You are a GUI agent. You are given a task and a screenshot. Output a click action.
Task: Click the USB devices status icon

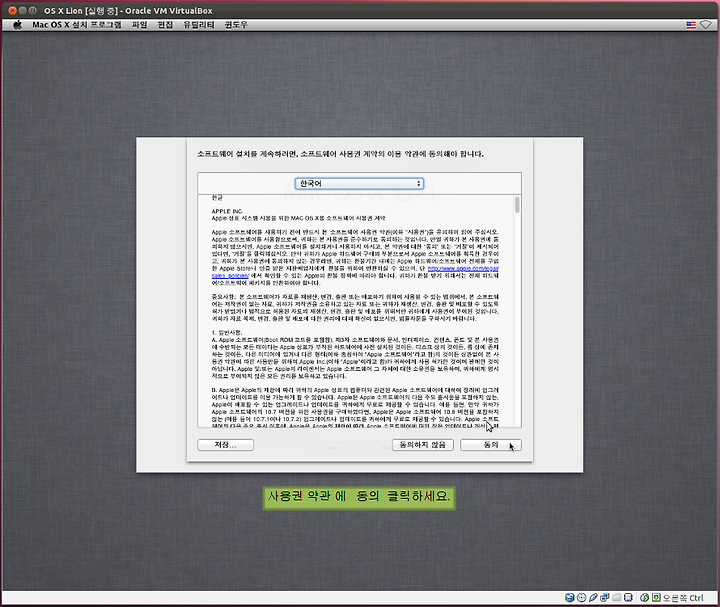click(593, 597)
